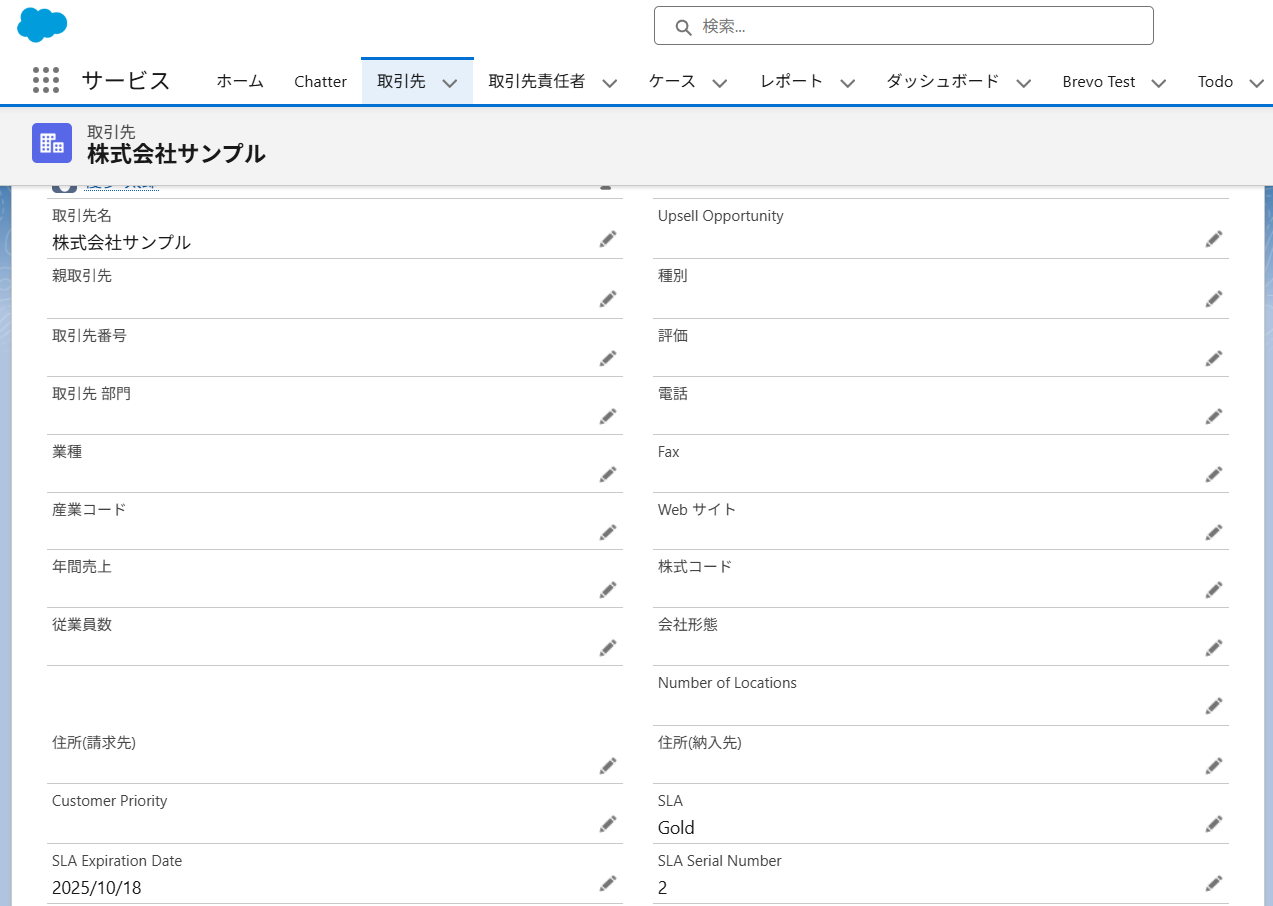Click the edit pencil for Customer Priority
Image resolution: width=1273 pixels, height=906 pixels.
pos(608,824)
